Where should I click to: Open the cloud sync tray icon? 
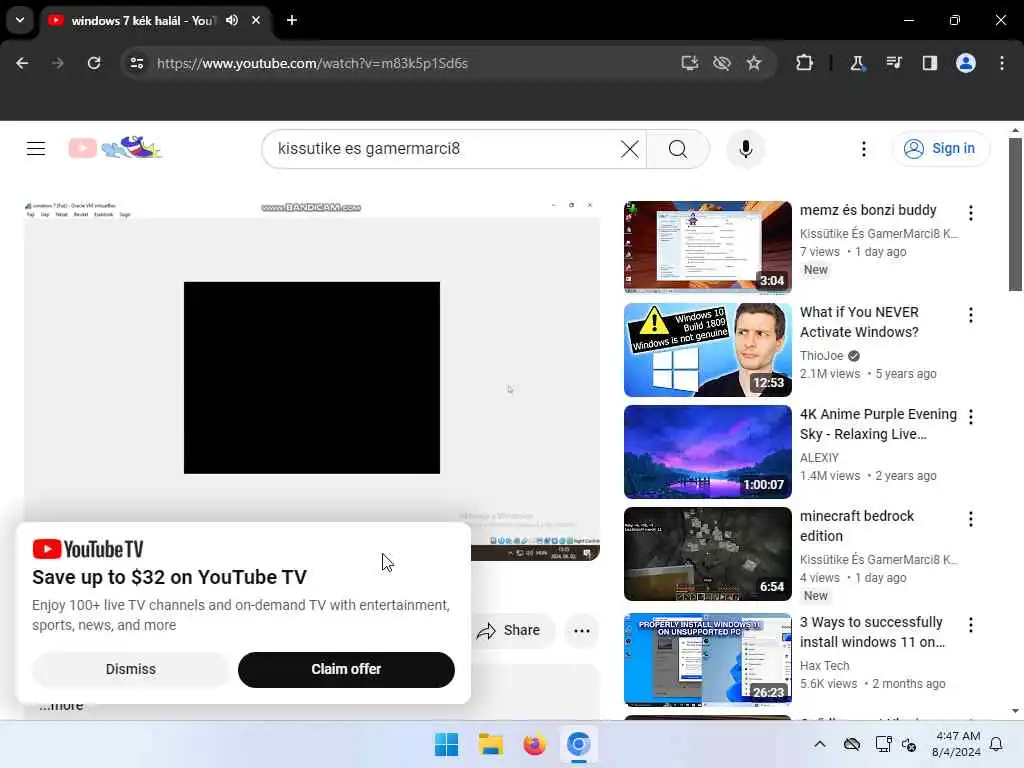click(x=852, y=744)
